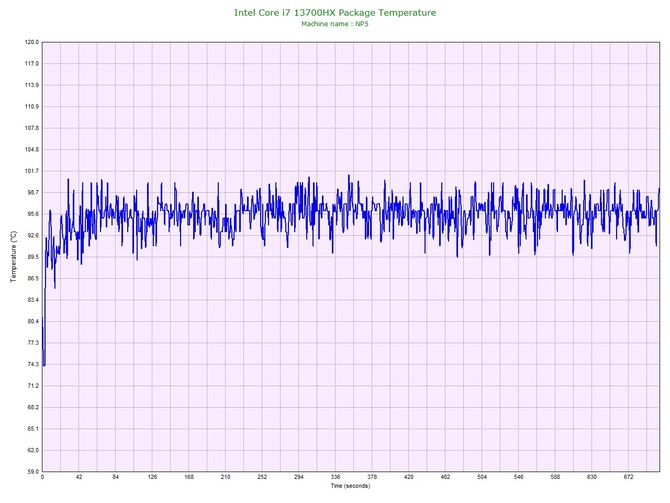The height and width of the screenshot is (503, 670).
Task: Select the 420 time tick label
Action: click(408, 477)
